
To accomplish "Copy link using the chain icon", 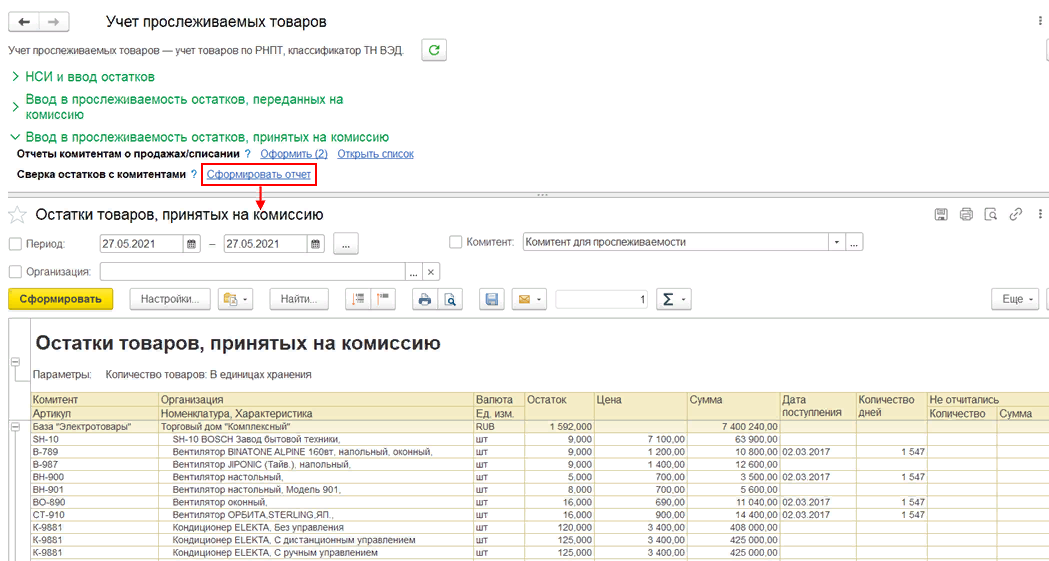I will [x=1016, y=214].
